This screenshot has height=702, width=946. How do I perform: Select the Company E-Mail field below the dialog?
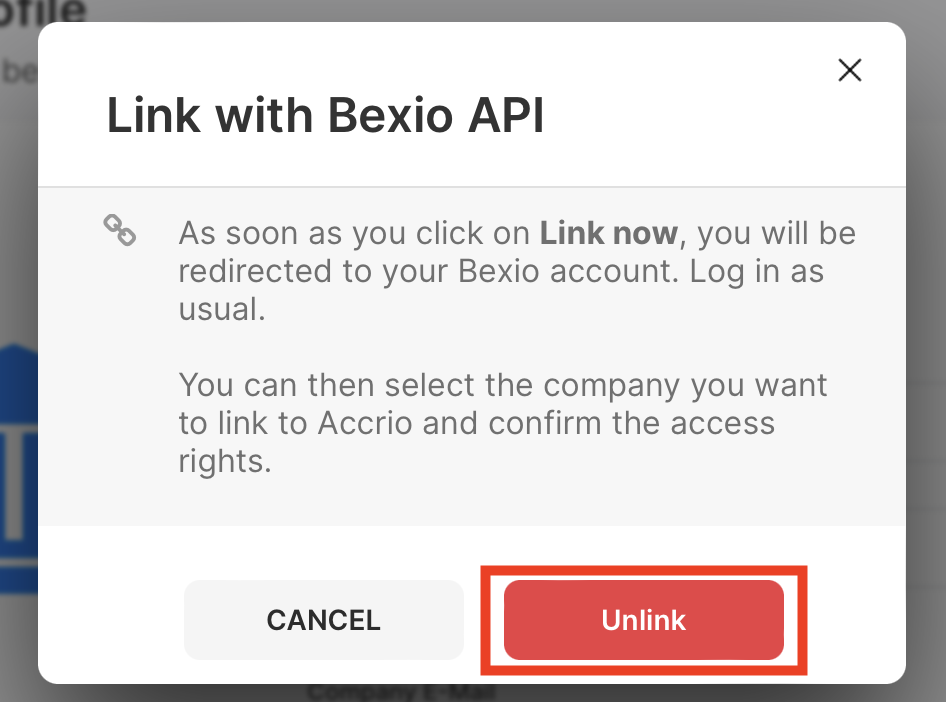[401, 692]
